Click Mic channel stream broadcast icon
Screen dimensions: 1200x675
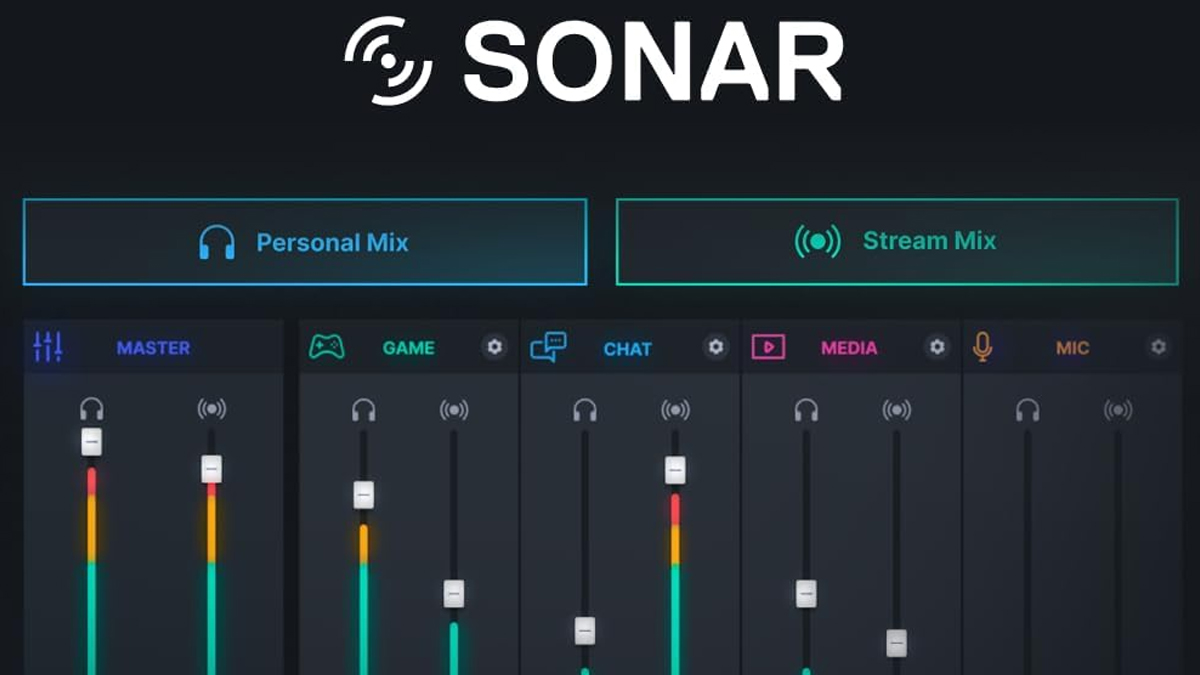1118,410
